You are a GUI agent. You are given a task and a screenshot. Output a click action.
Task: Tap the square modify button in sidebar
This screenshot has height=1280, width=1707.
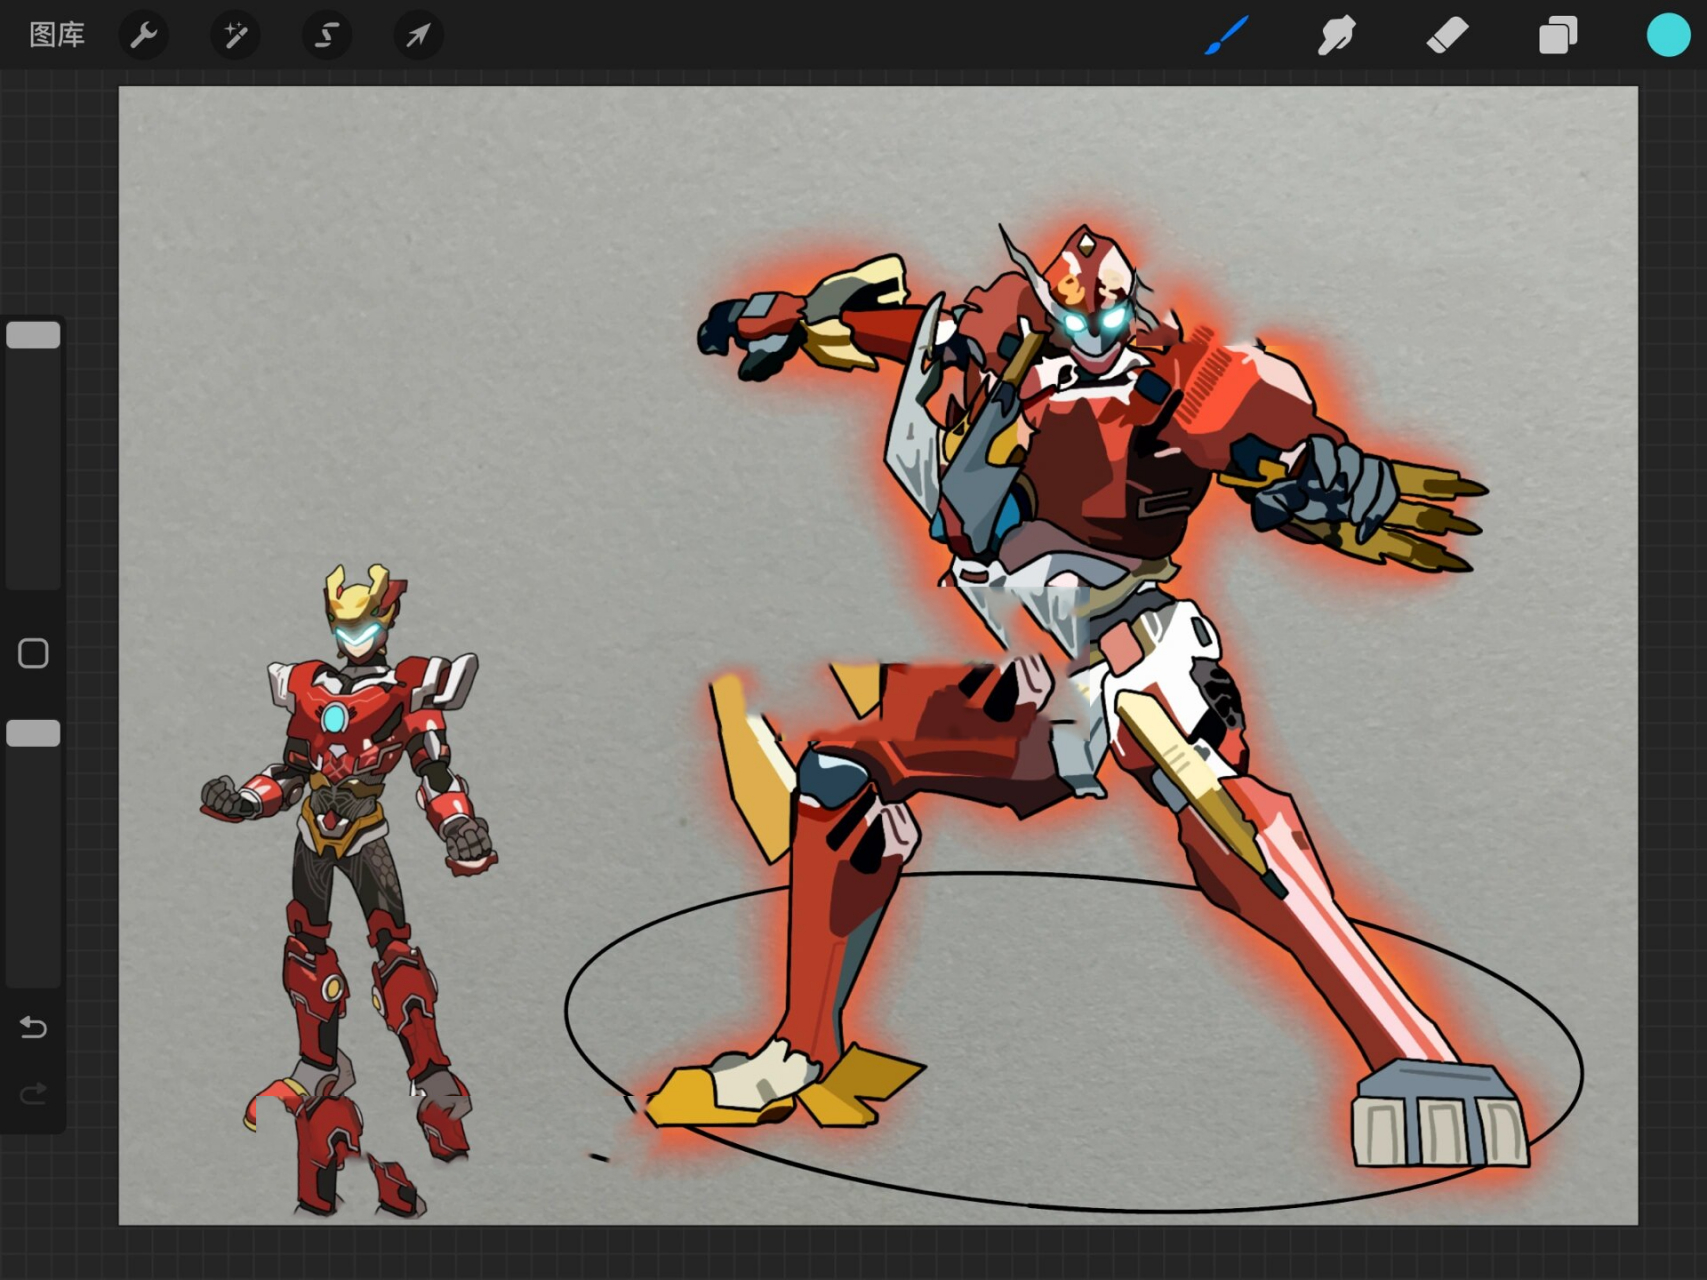pos(33,653)
